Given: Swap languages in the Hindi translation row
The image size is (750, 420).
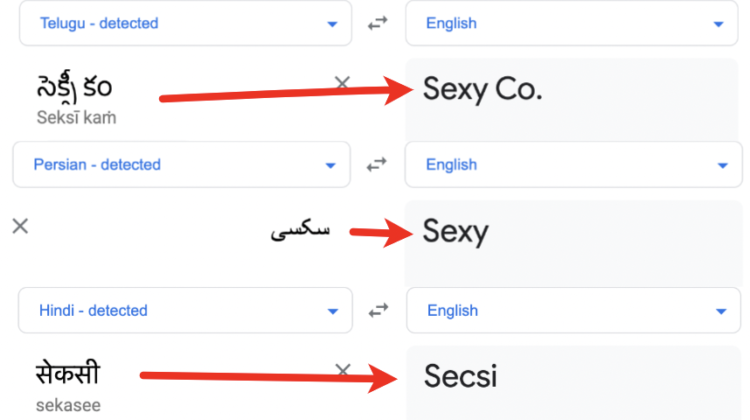Looking at the screenshot, I should (x=378, y=310).
